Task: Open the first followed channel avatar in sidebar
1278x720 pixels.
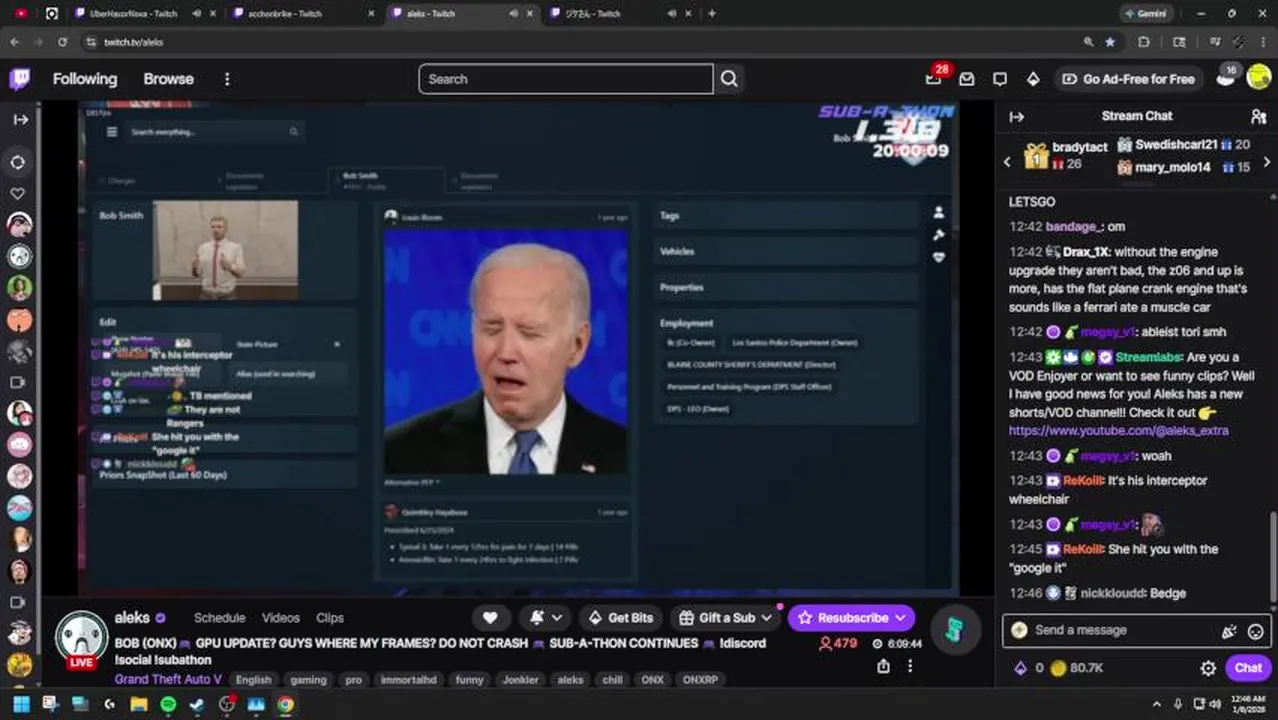Action: click(19, 225)
